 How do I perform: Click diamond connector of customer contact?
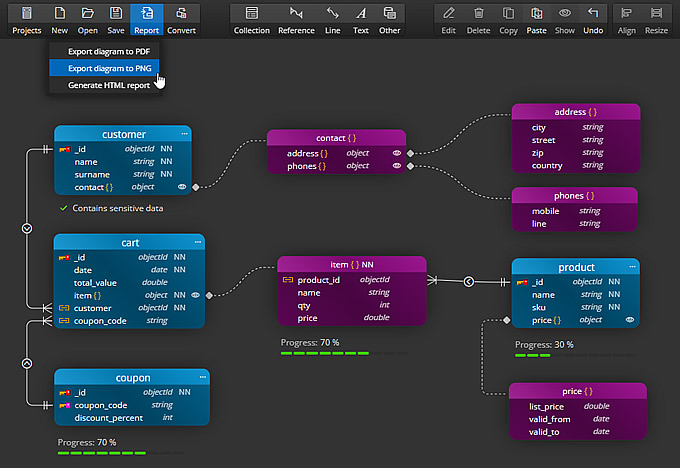(x=196, y=187)
